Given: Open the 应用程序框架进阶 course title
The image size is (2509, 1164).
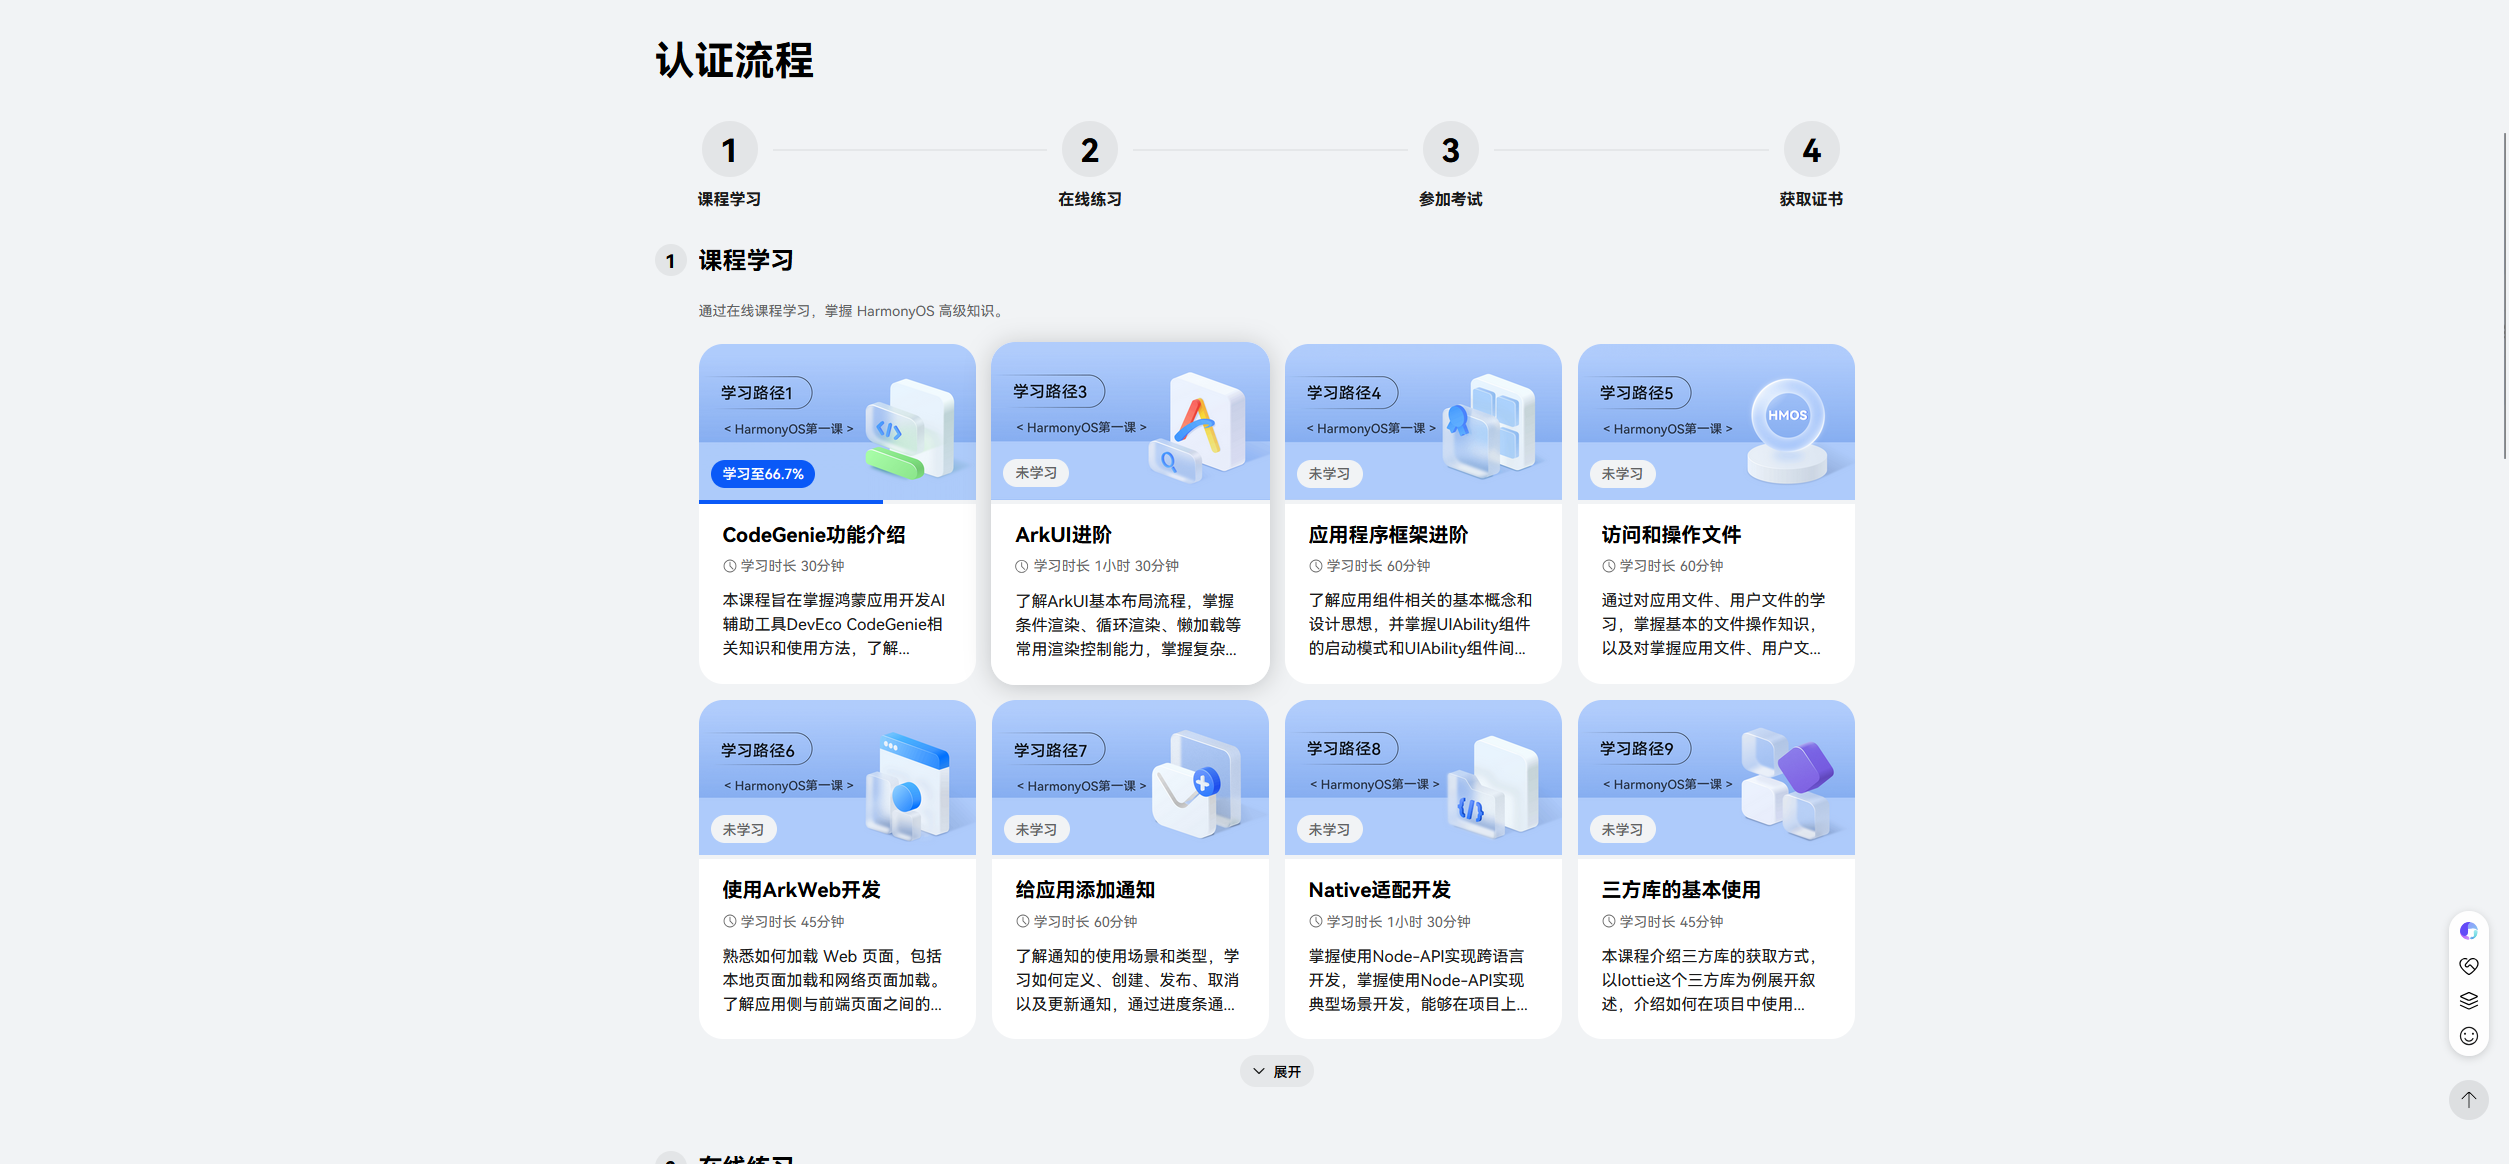Looking at the screenshot, I should coord(1388,535).
